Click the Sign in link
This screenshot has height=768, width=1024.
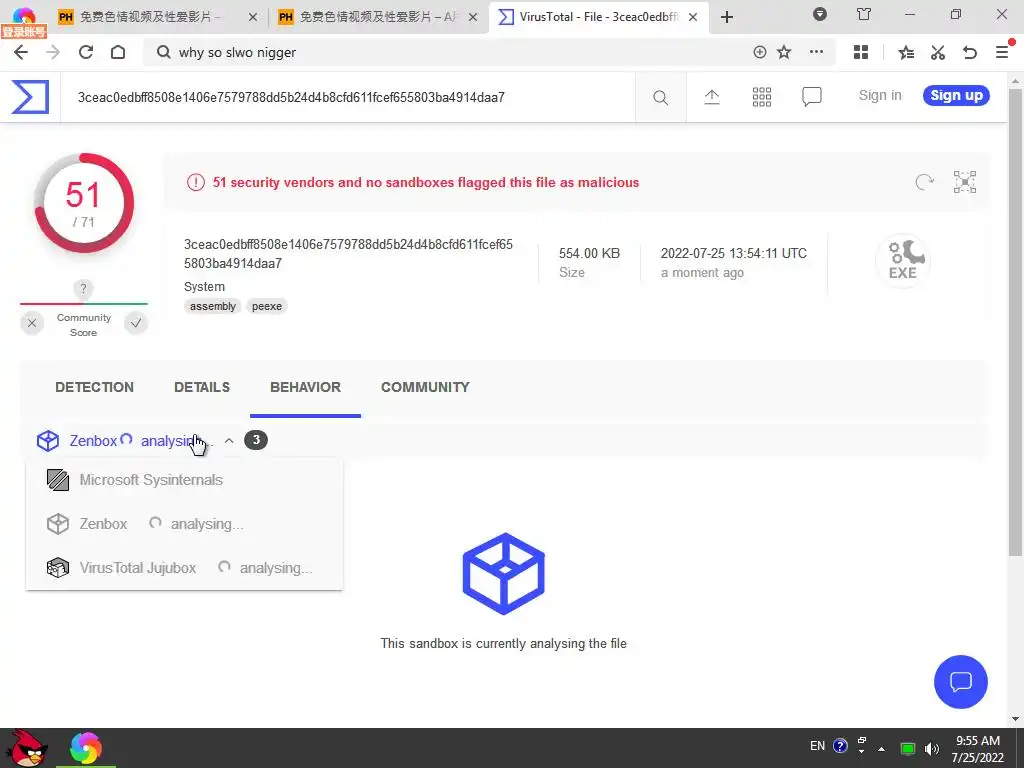point(880,95)
